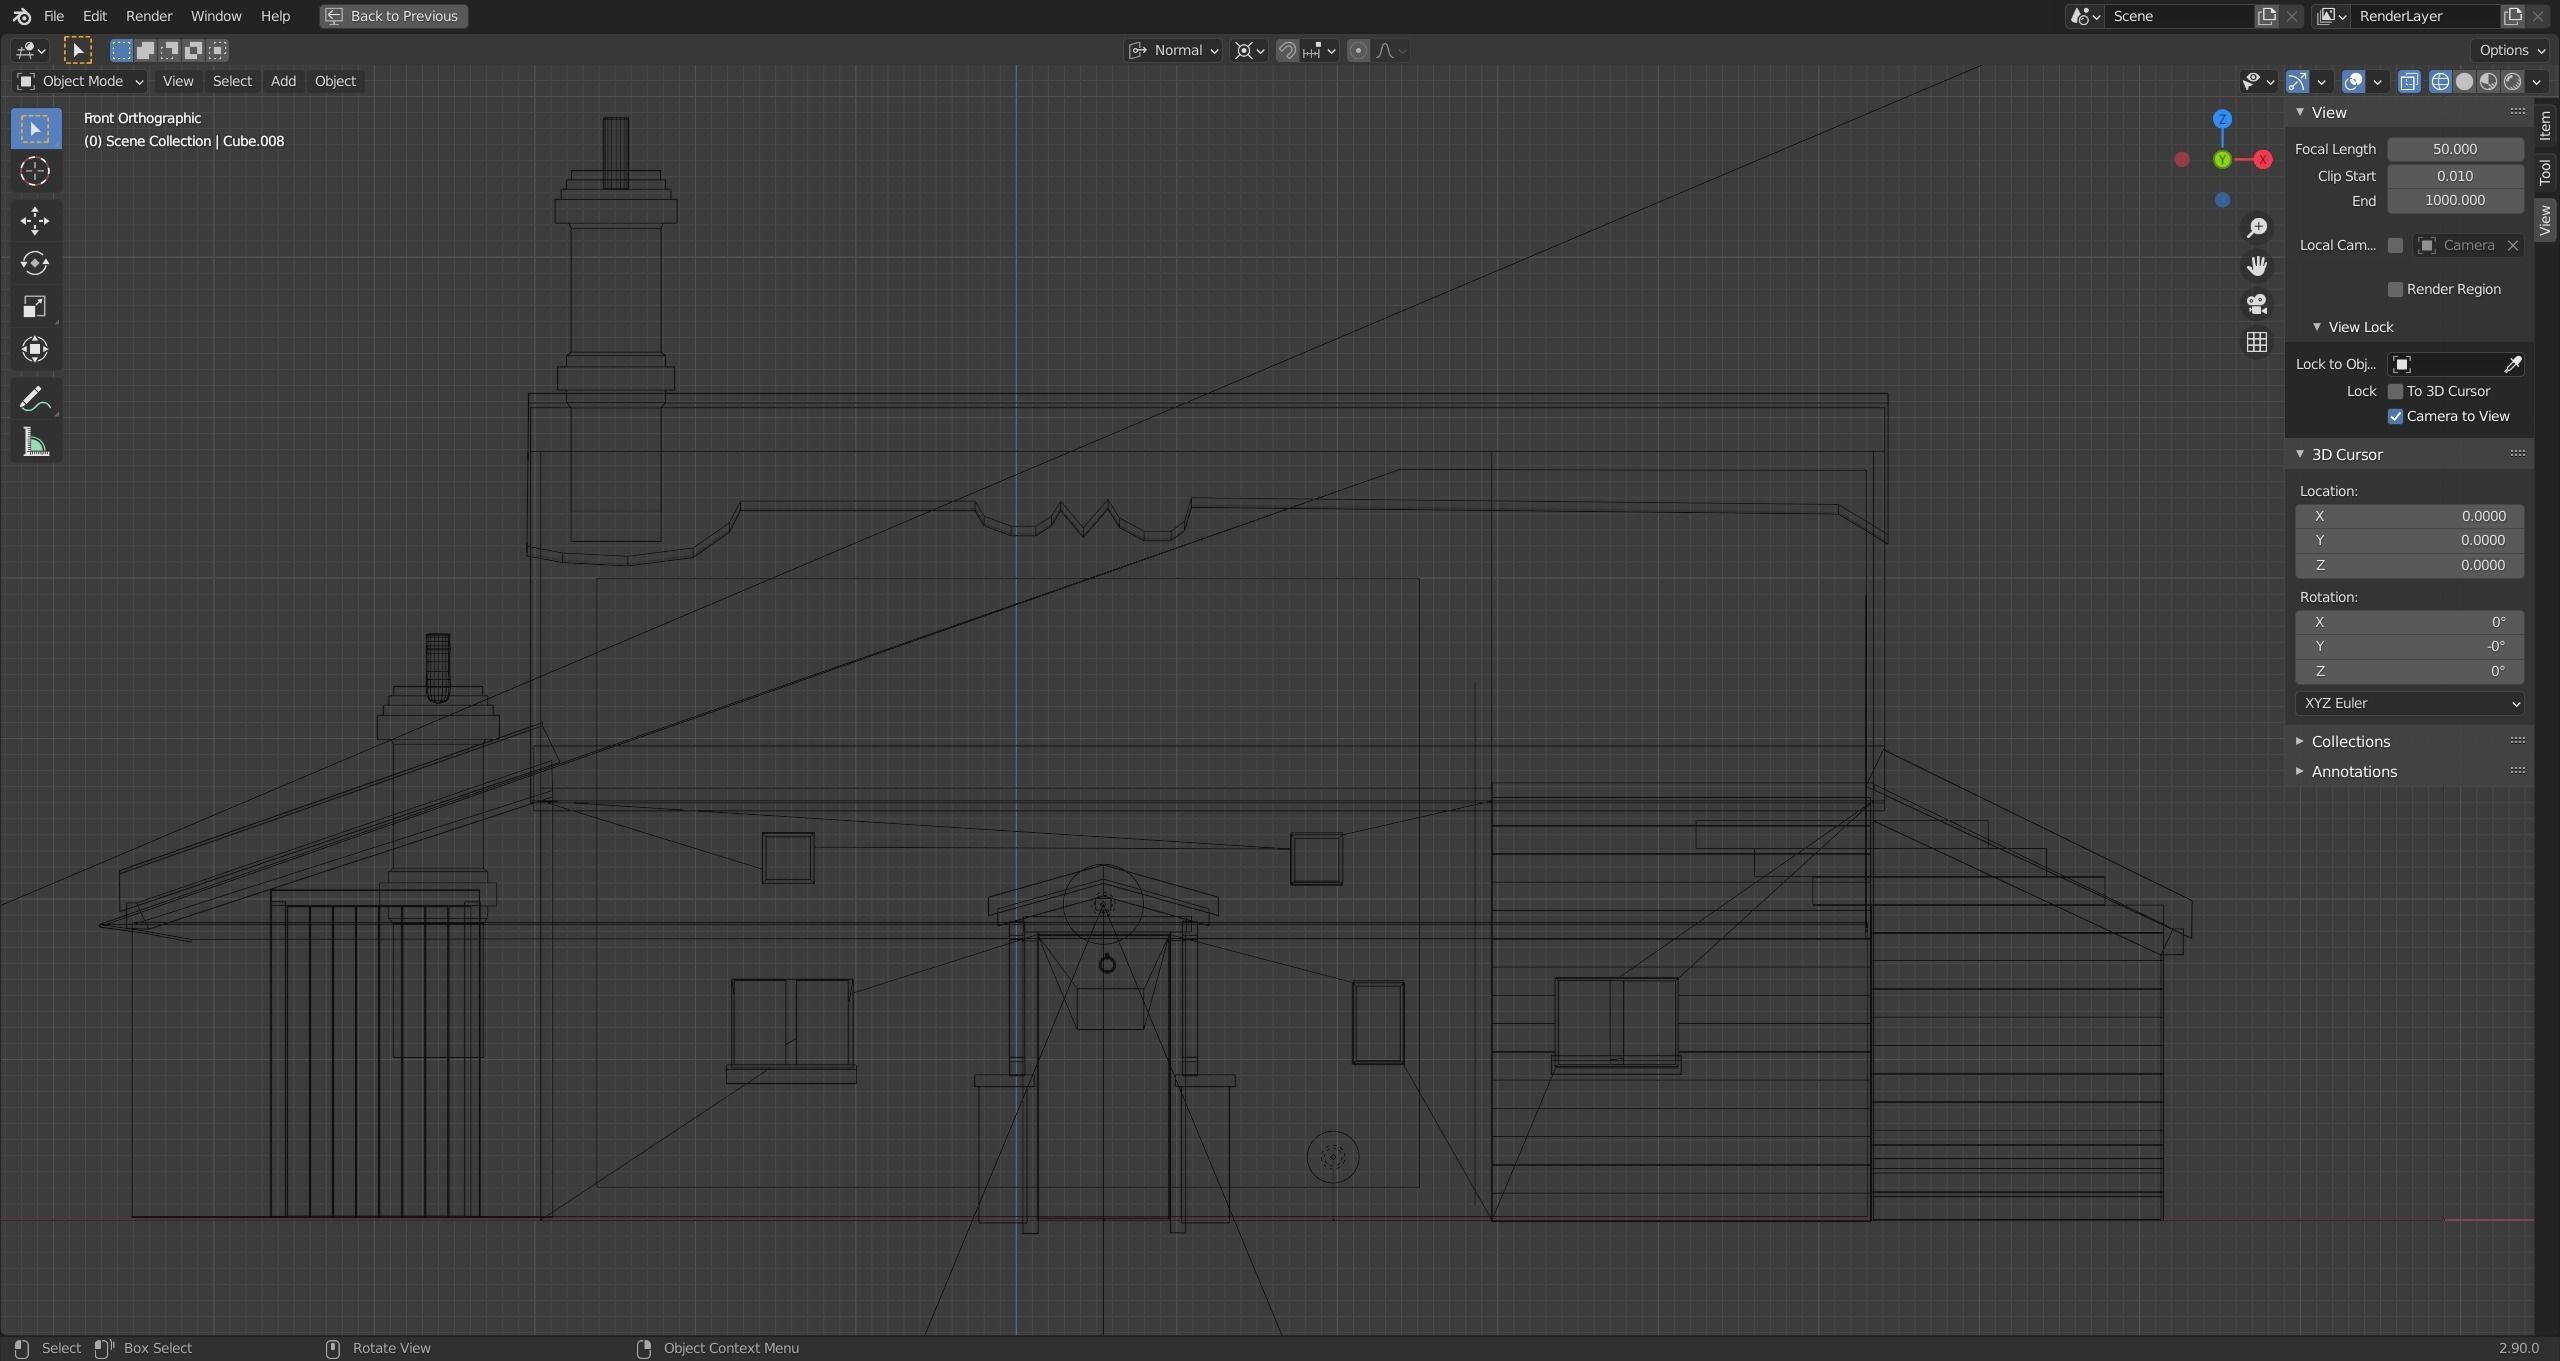Select the Measure tool
2560x1361 pixels.
35,443
